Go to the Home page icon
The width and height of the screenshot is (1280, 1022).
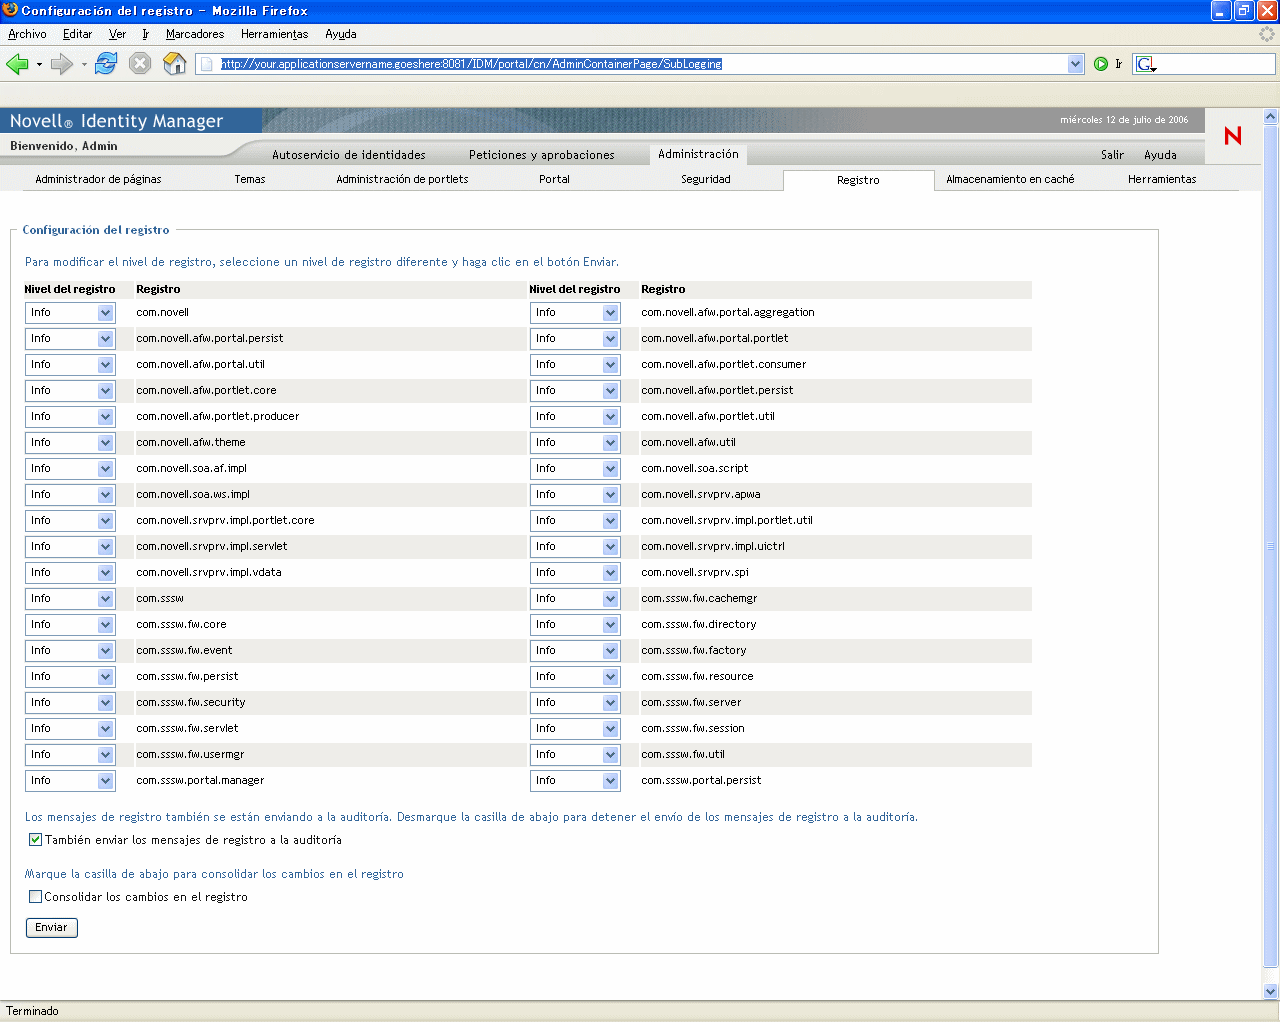(175, 64)
